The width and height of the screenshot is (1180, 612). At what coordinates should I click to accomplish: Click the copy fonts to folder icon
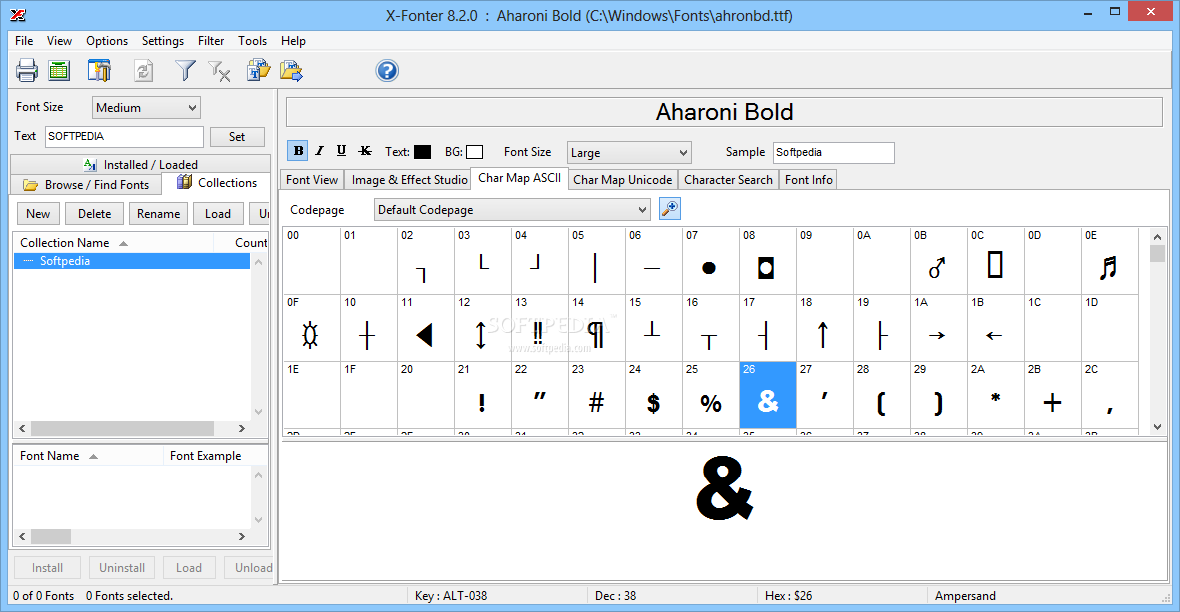click(258, 71)
